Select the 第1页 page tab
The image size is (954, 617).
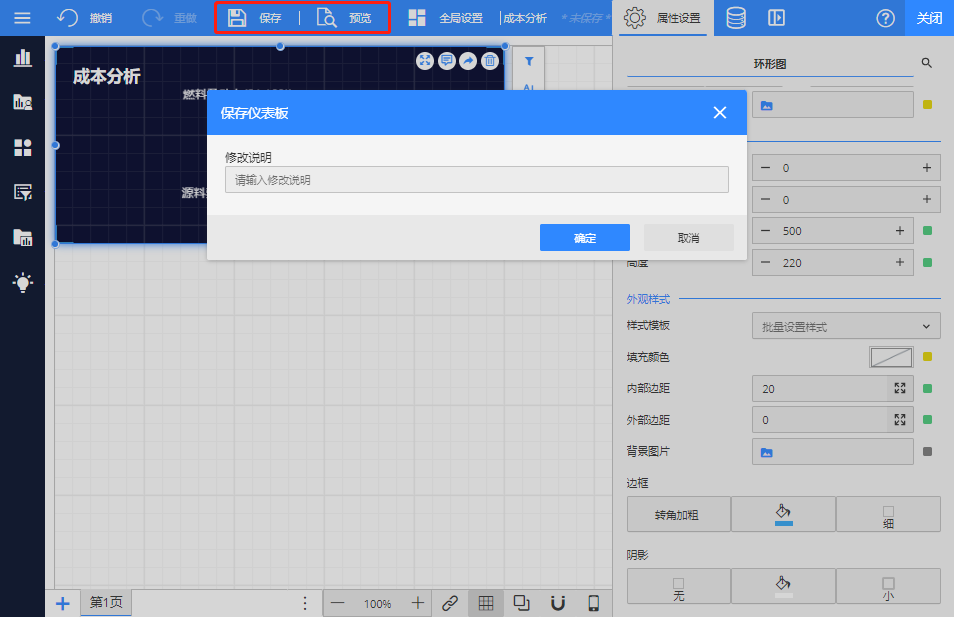point(106,603)
